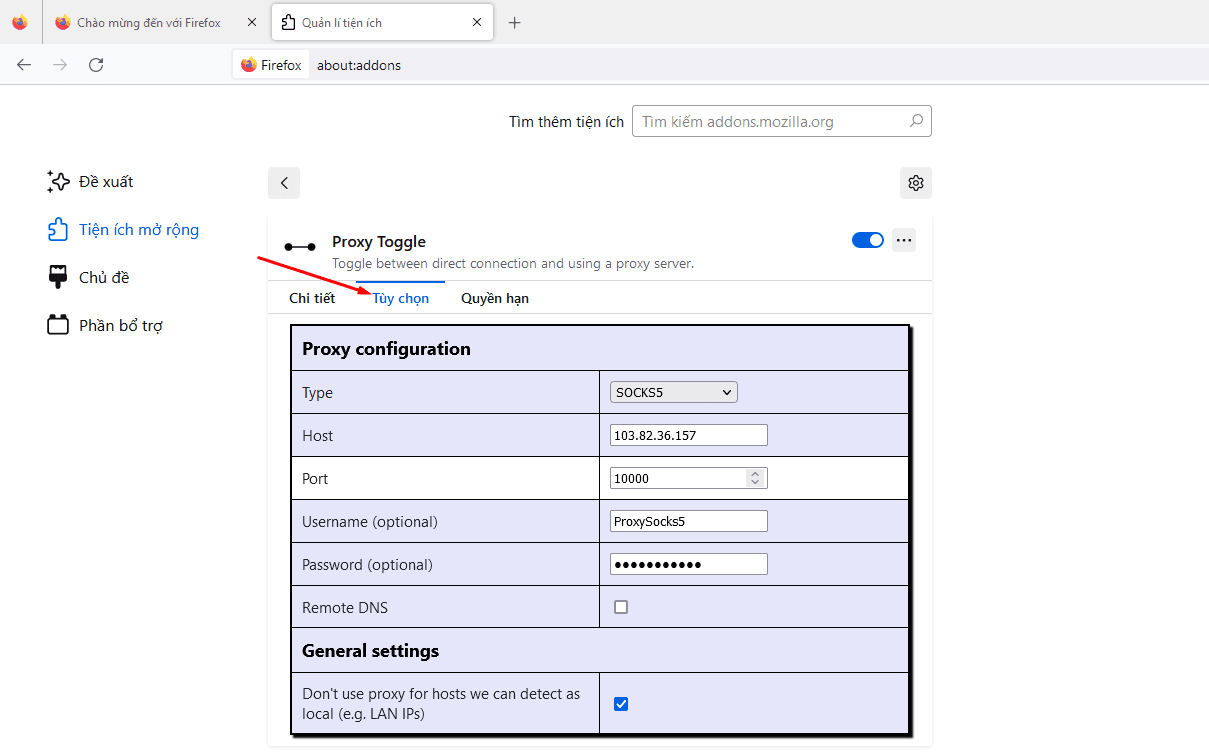Go back to the add-ons list
Viewport: 1209px width, 756px height.
coord(284,183)
